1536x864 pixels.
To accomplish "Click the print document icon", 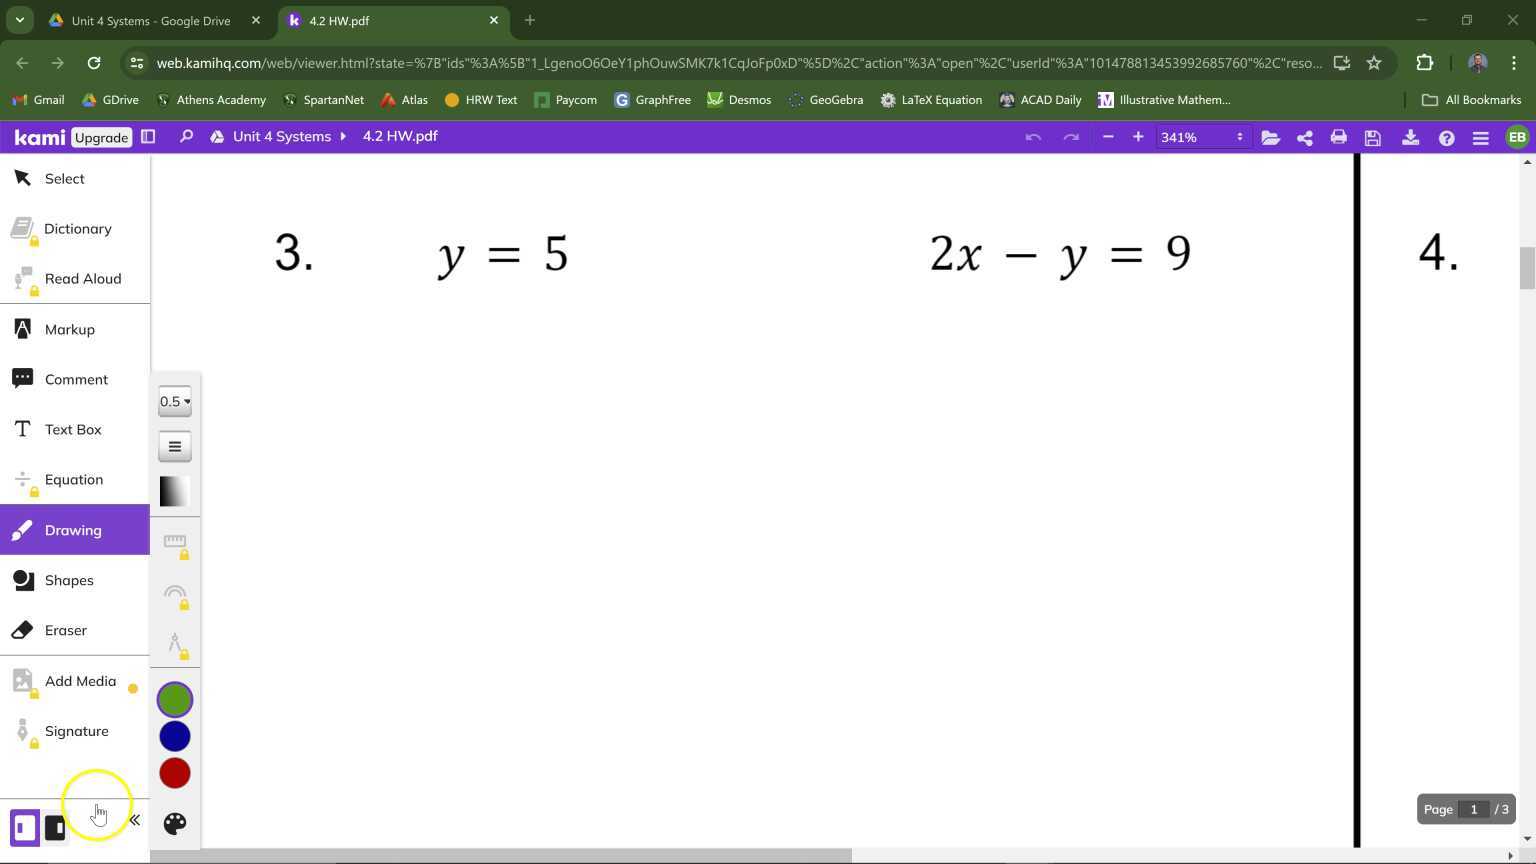I will point(1338,137).
